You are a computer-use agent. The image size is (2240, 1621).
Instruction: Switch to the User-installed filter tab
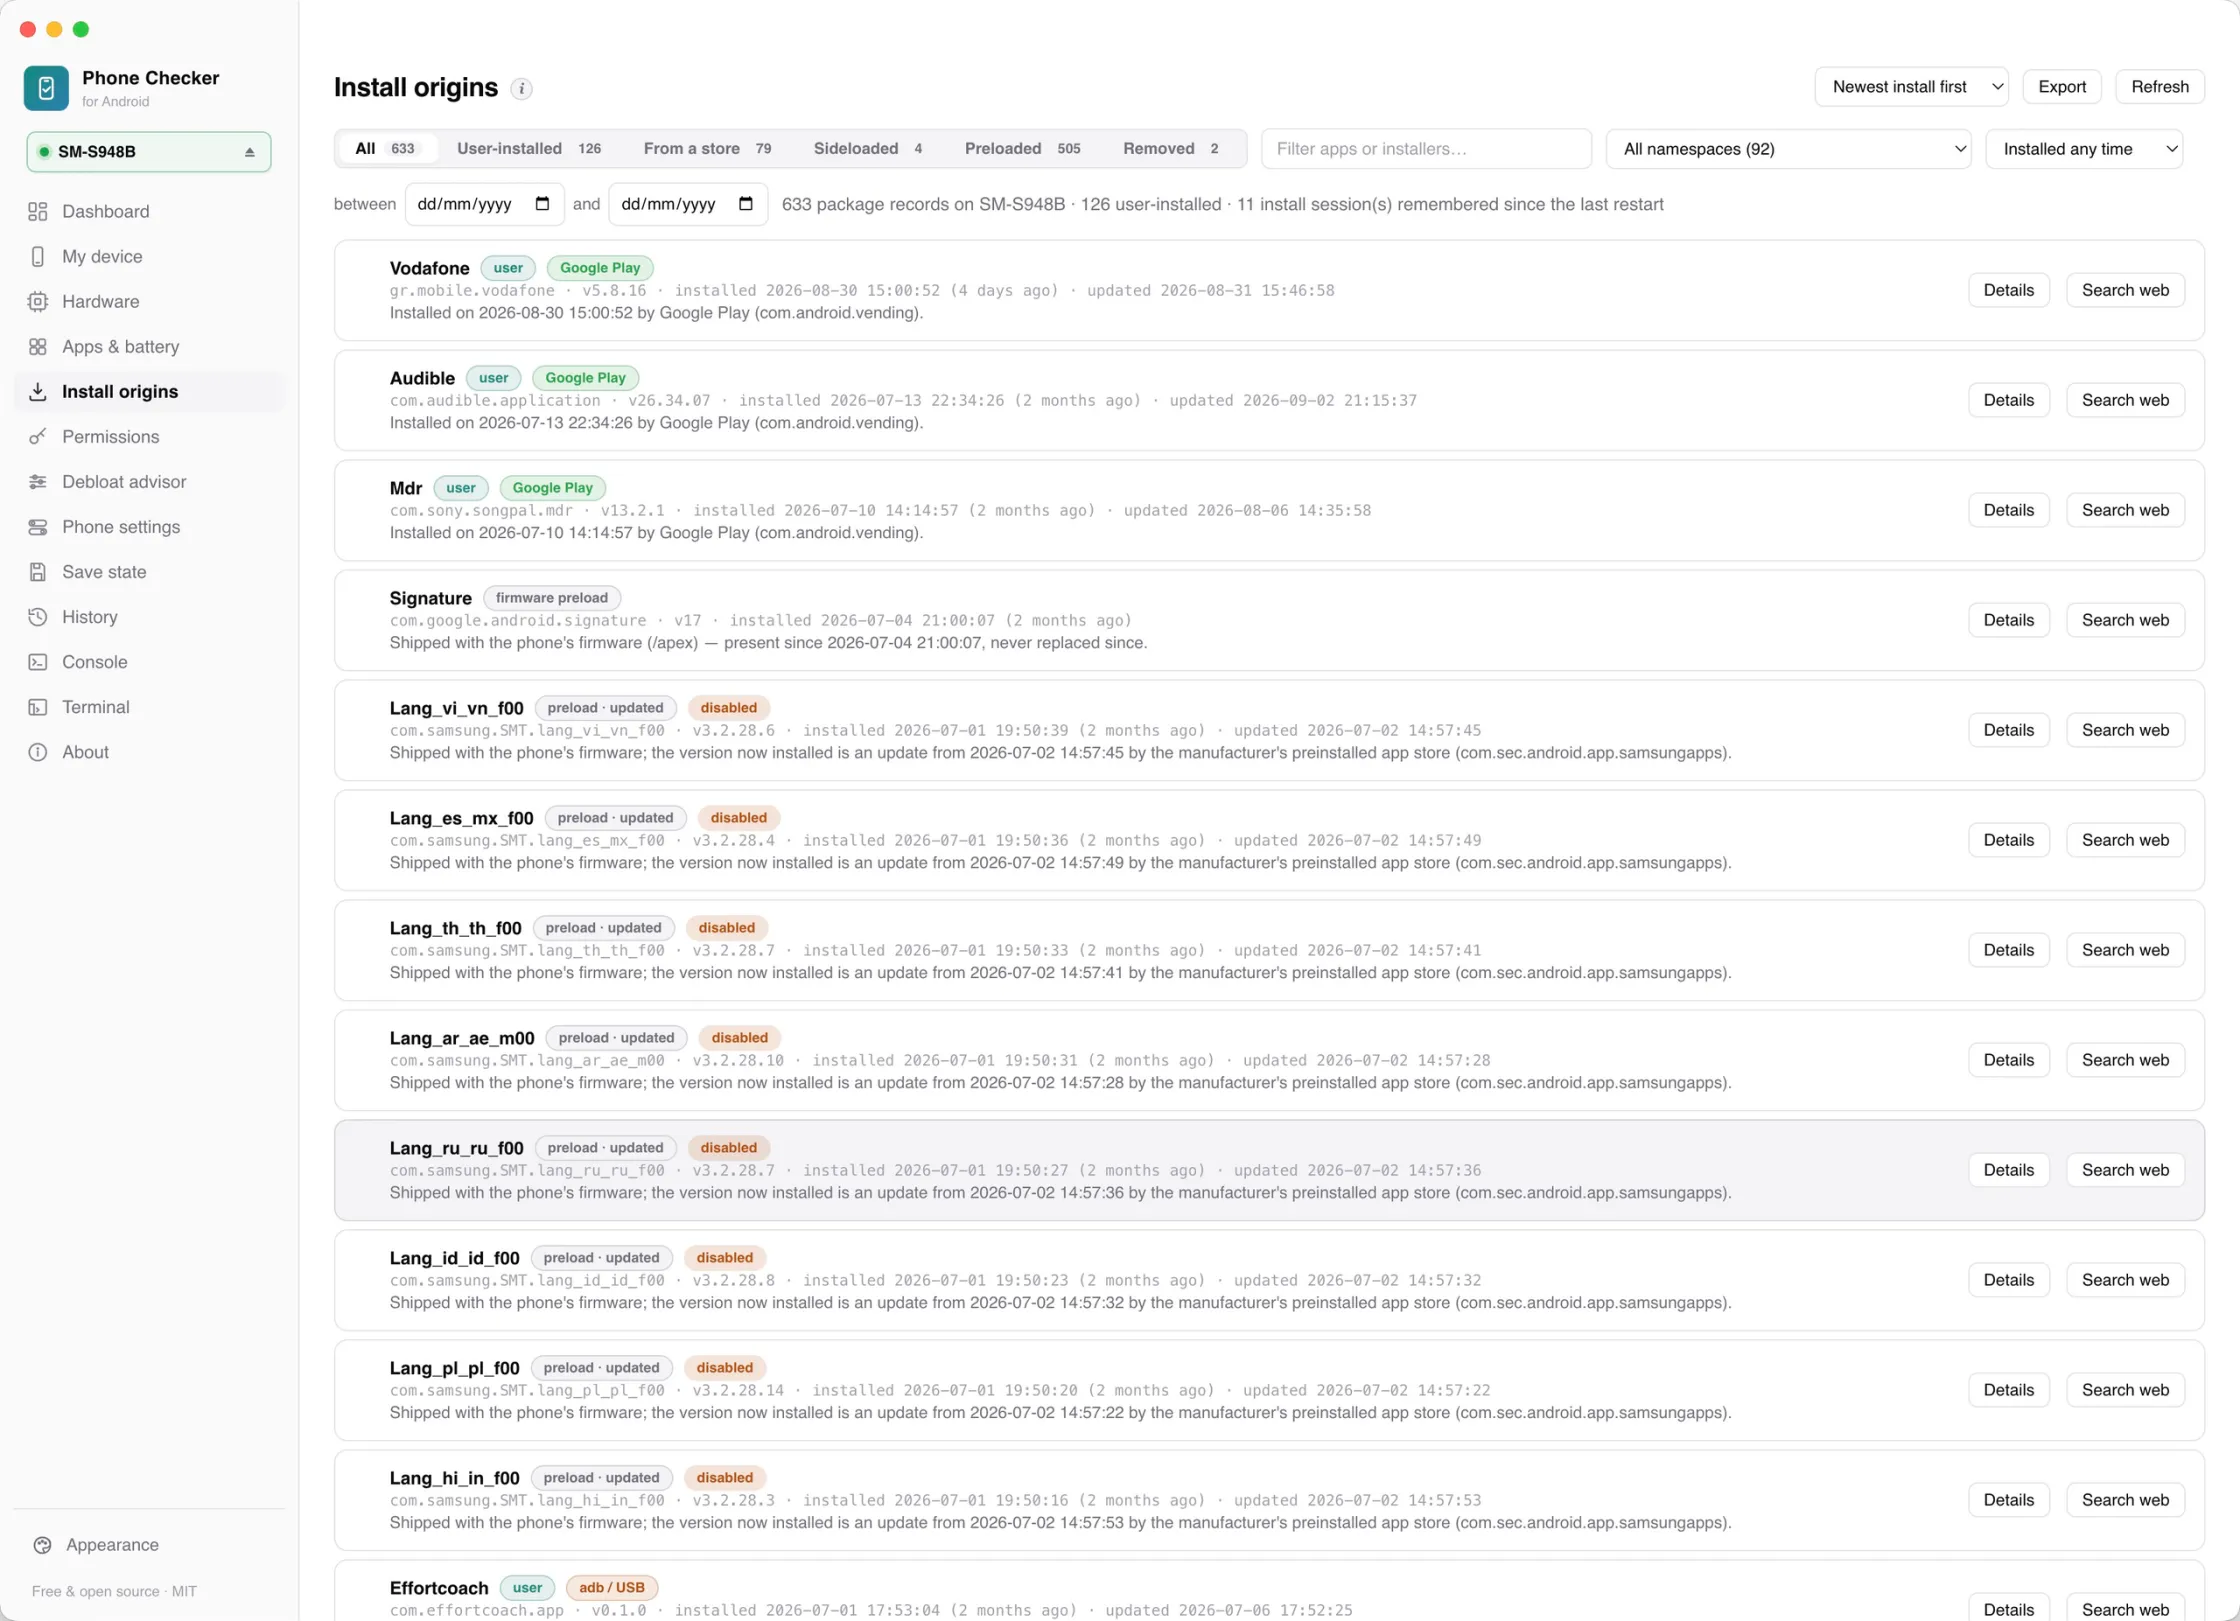pos(529,148)
